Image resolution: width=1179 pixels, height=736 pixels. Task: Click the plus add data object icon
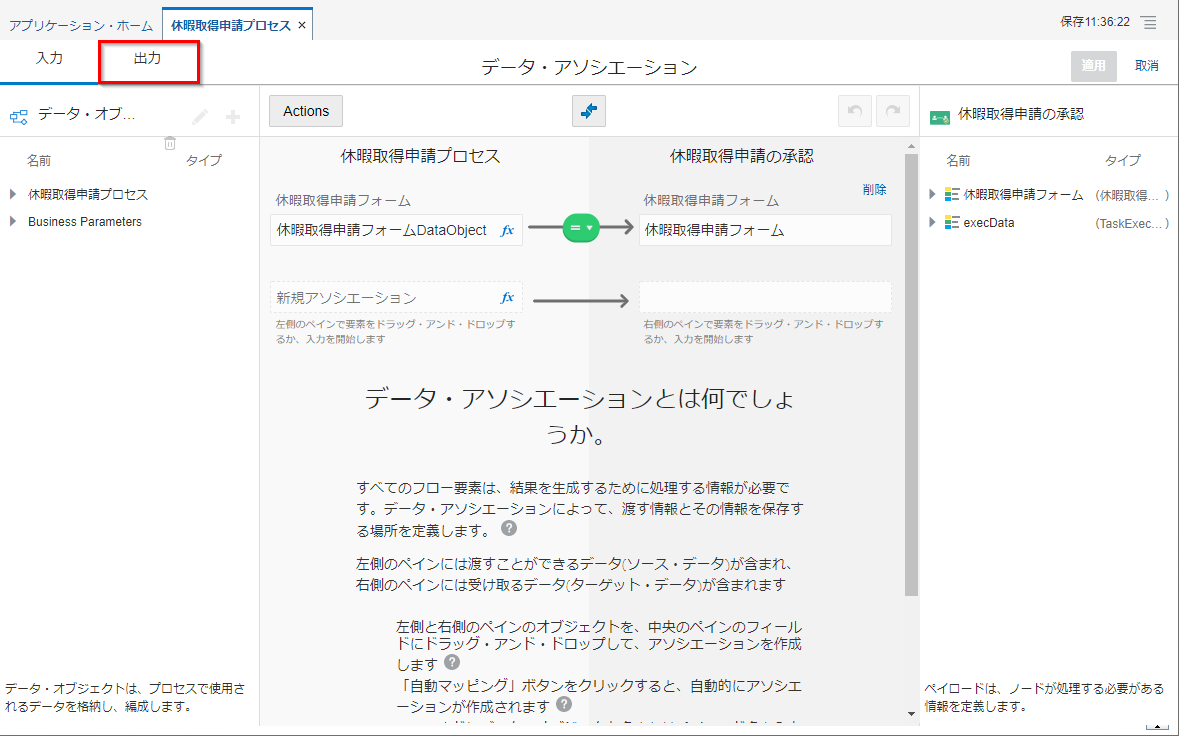233,117
